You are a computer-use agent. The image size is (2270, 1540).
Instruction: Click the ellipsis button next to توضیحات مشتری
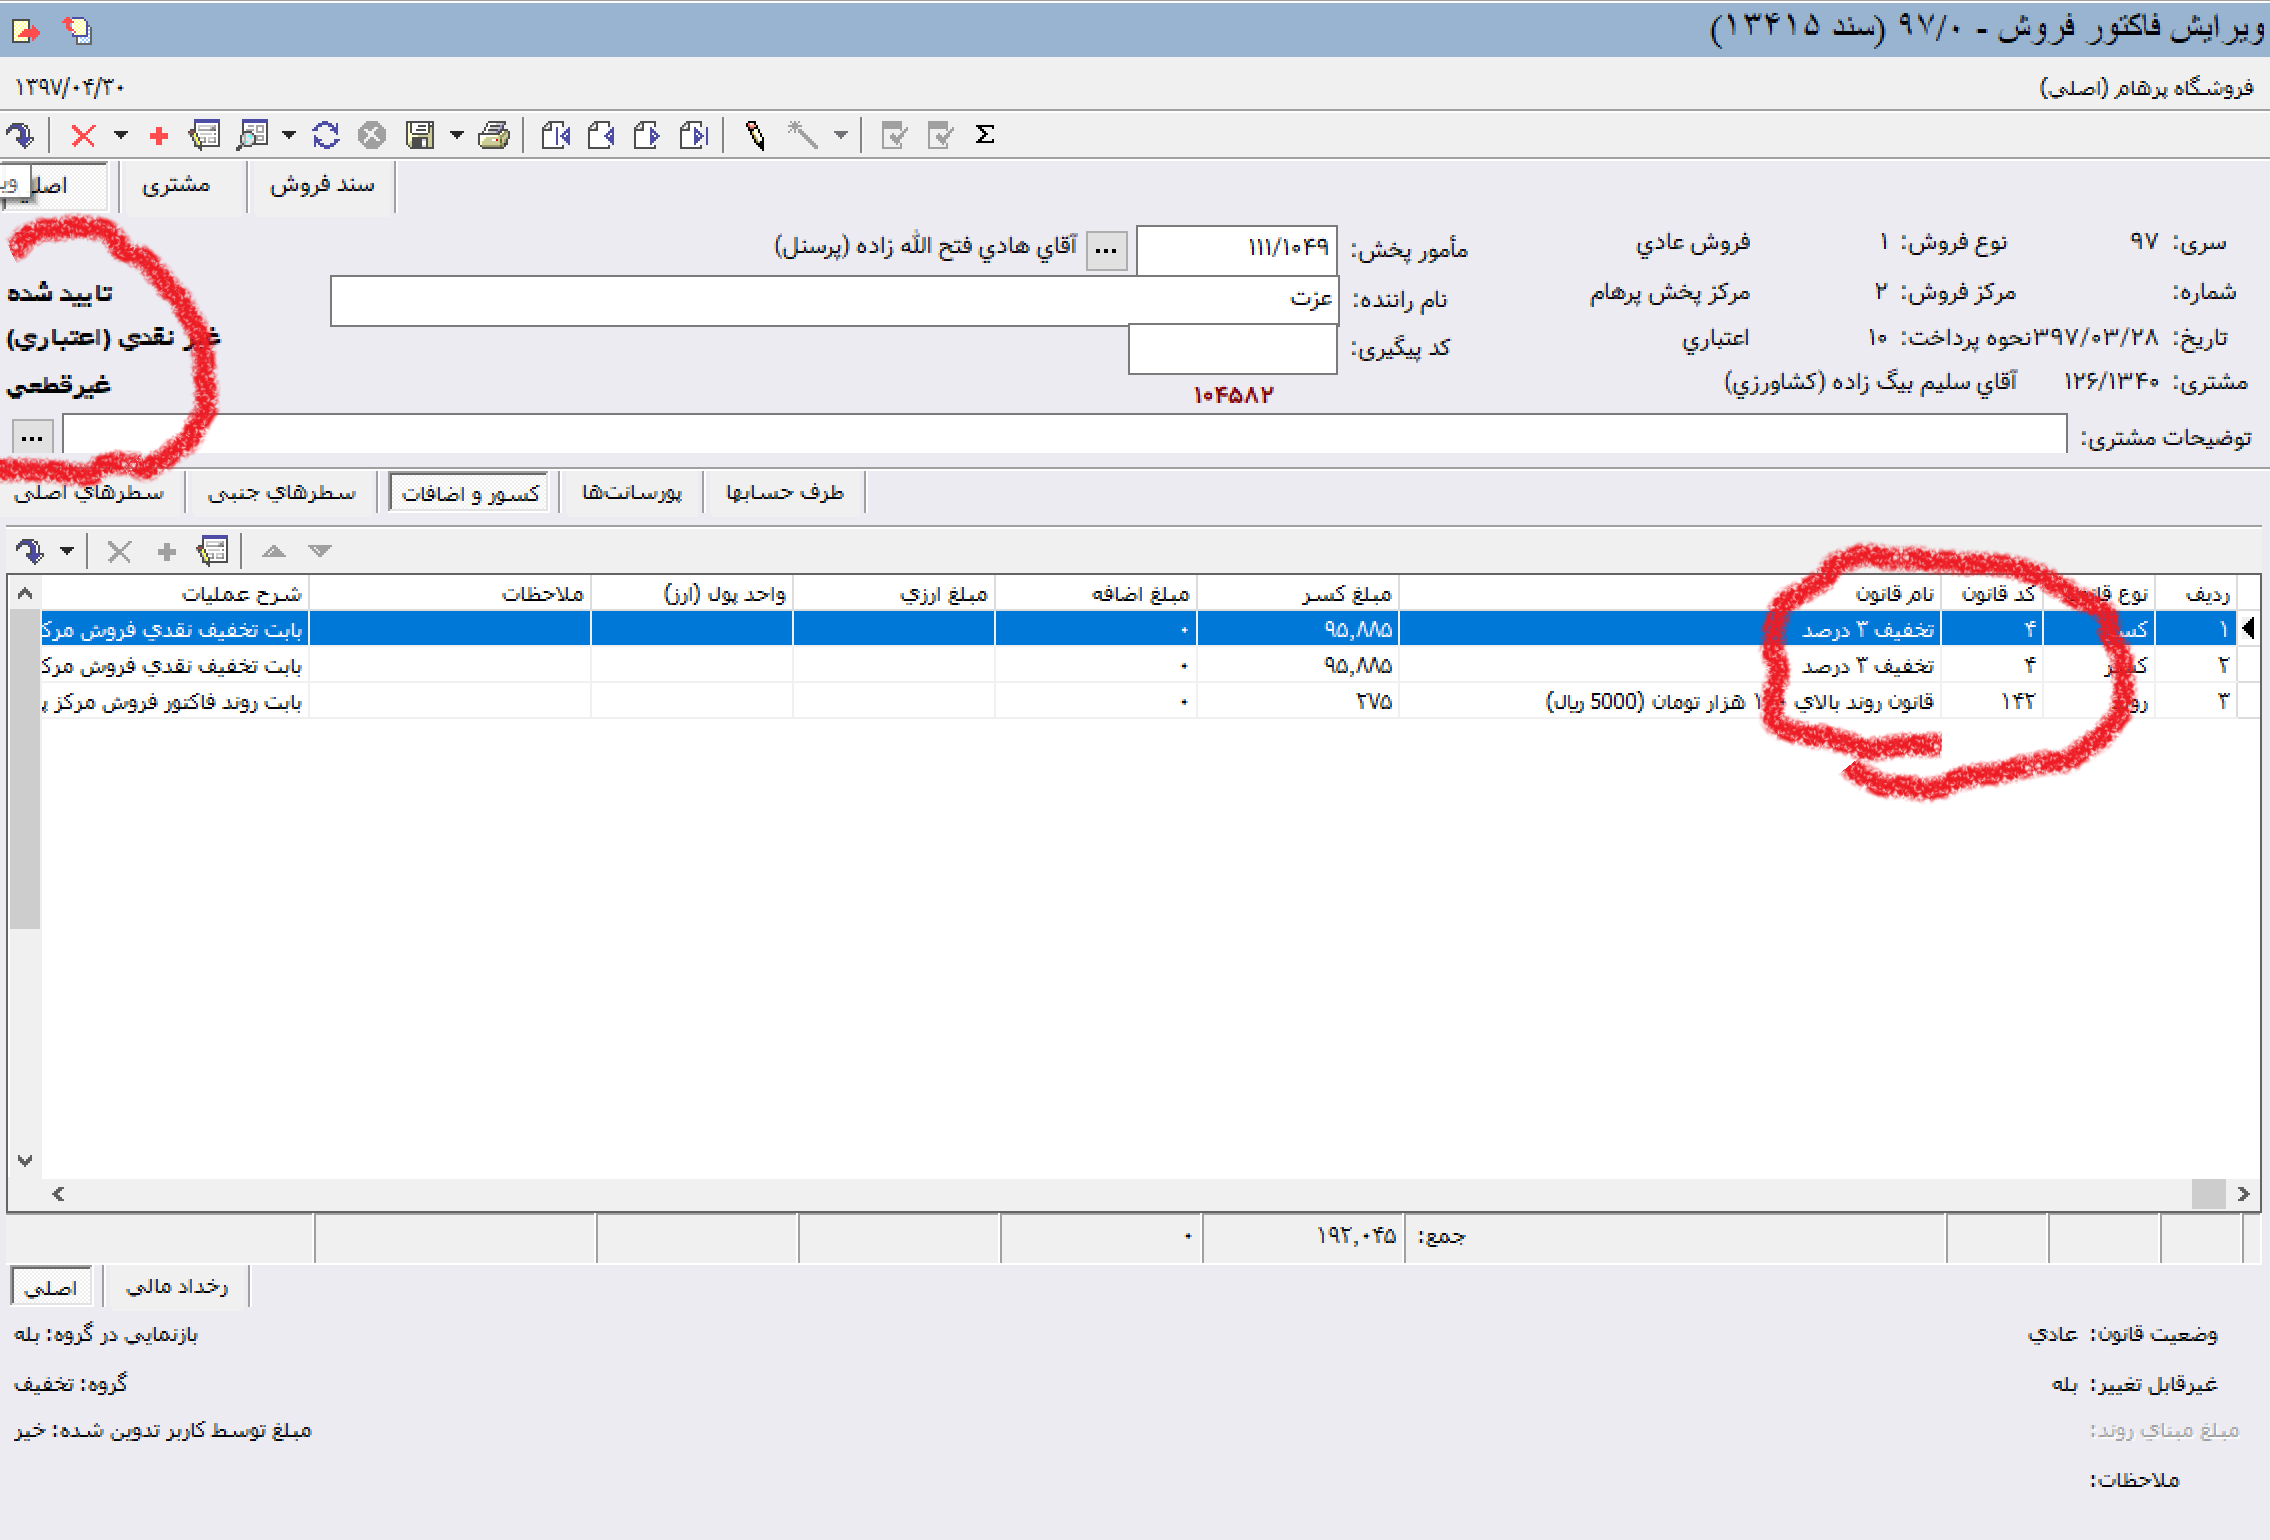pyautogui.click(x=32, y=437)
